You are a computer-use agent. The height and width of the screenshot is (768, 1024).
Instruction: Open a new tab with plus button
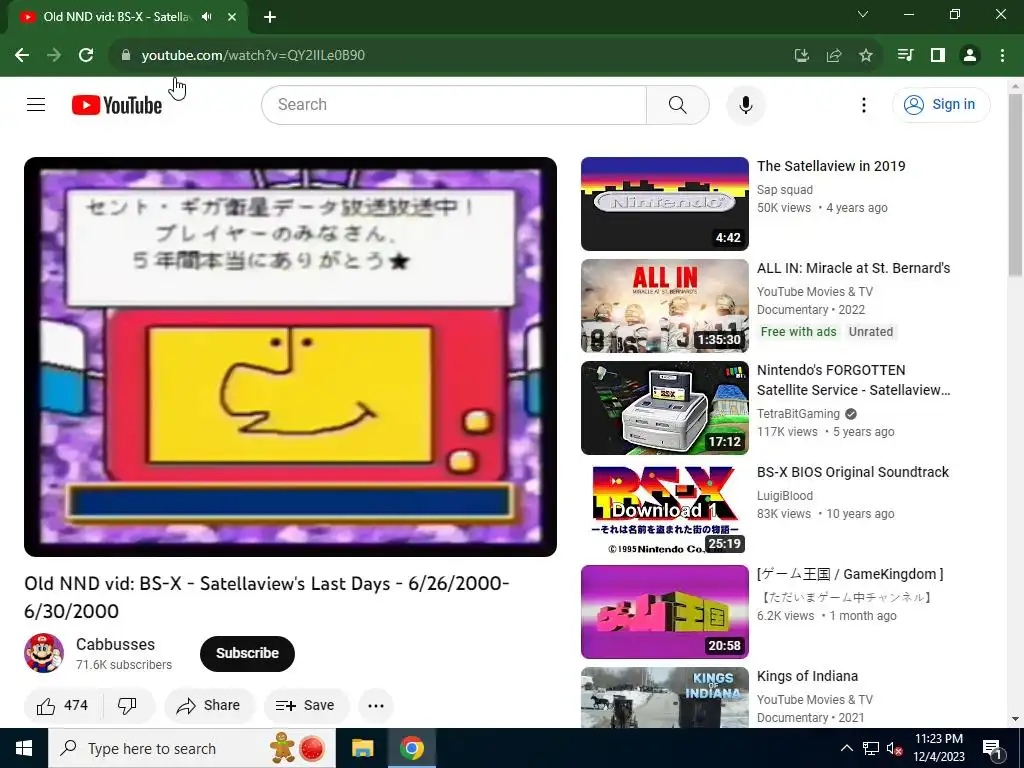[270, 17]
